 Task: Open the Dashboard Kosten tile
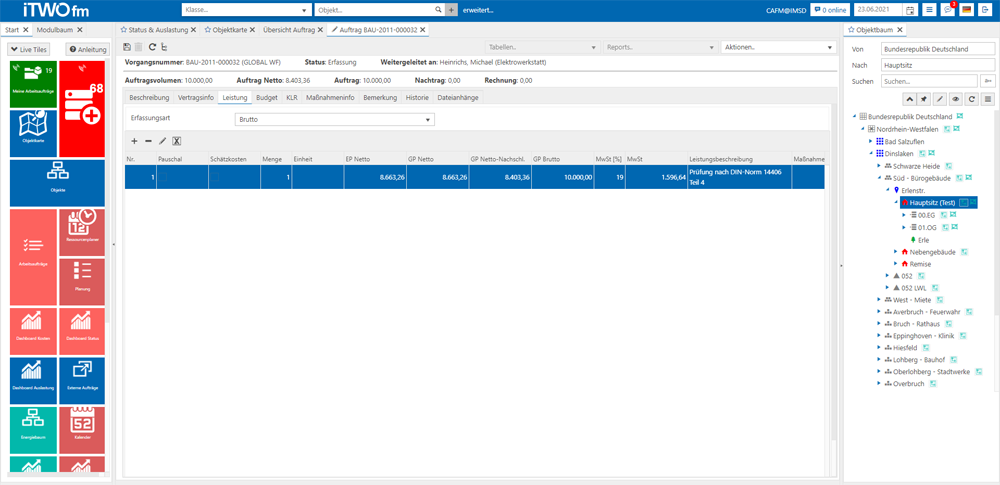[x=33, y=331]
